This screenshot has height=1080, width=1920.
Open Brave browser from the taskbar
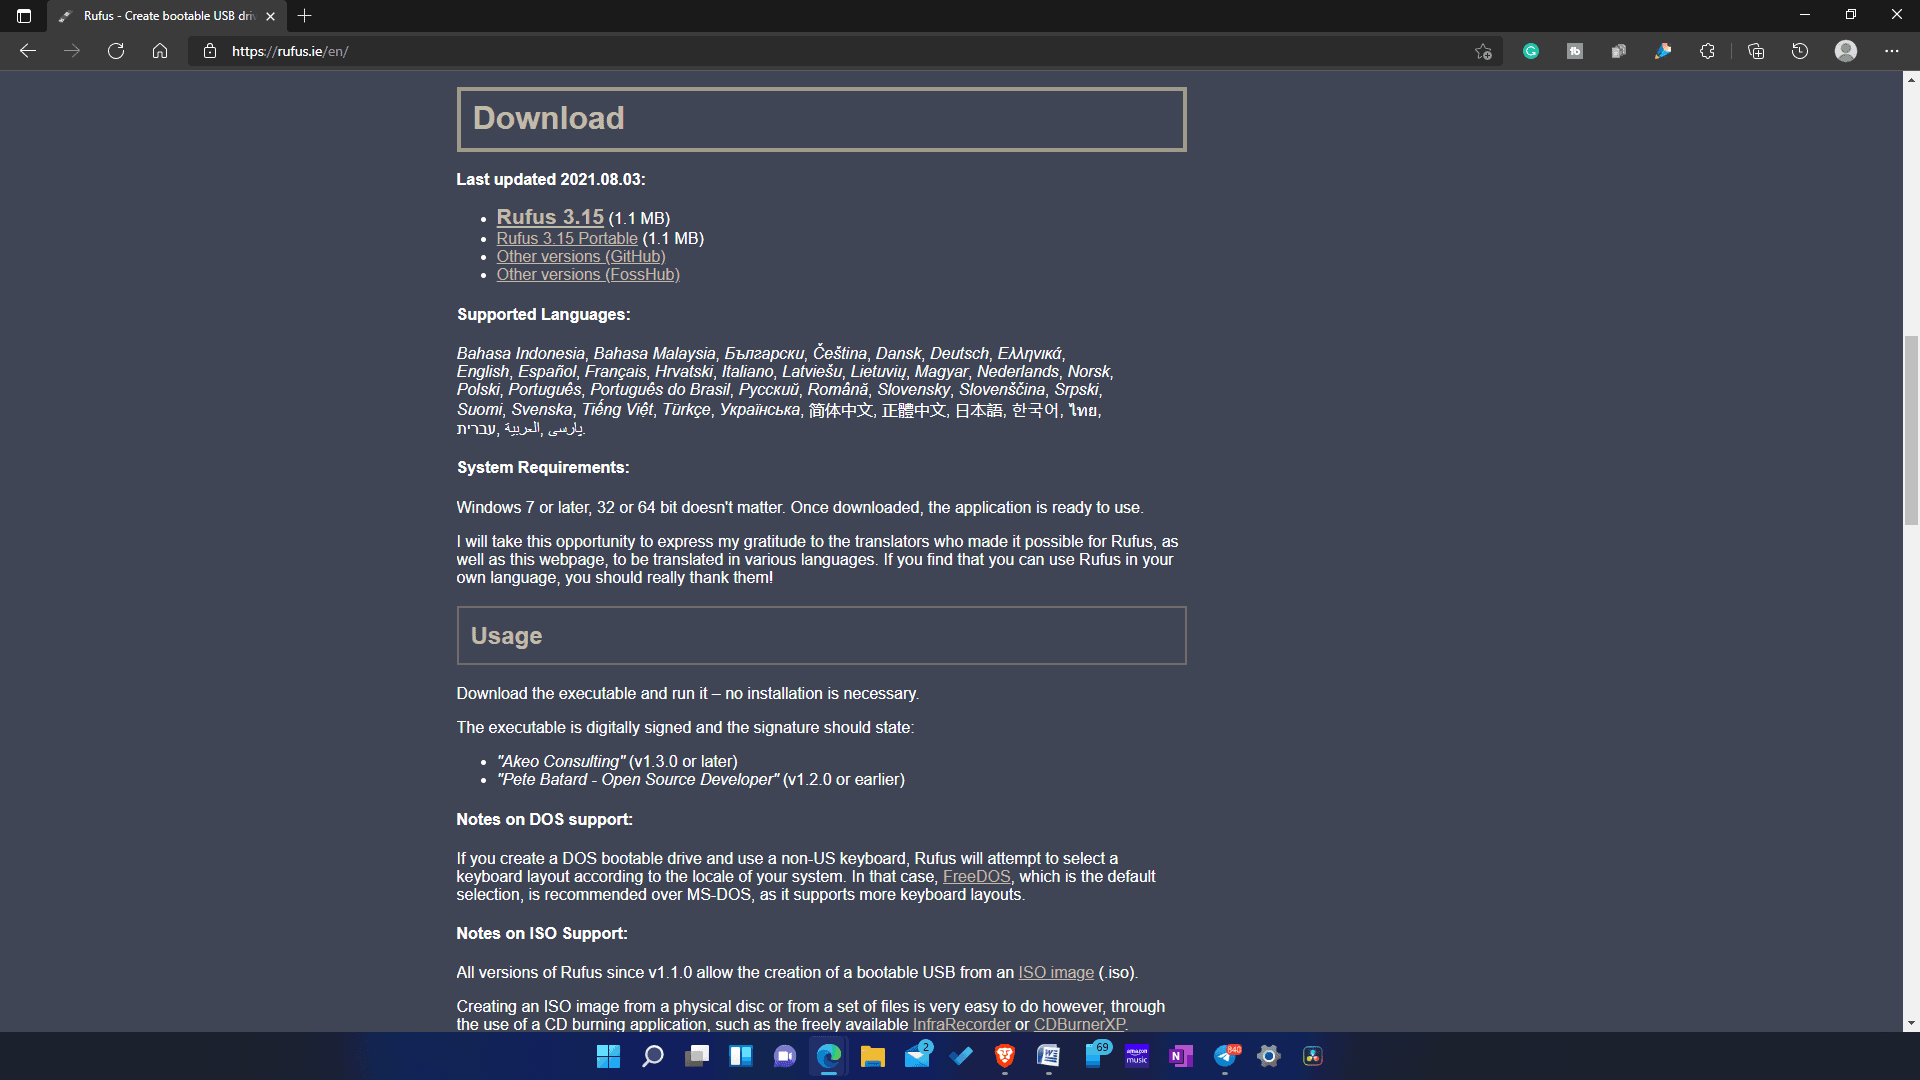(1005, 1056)
